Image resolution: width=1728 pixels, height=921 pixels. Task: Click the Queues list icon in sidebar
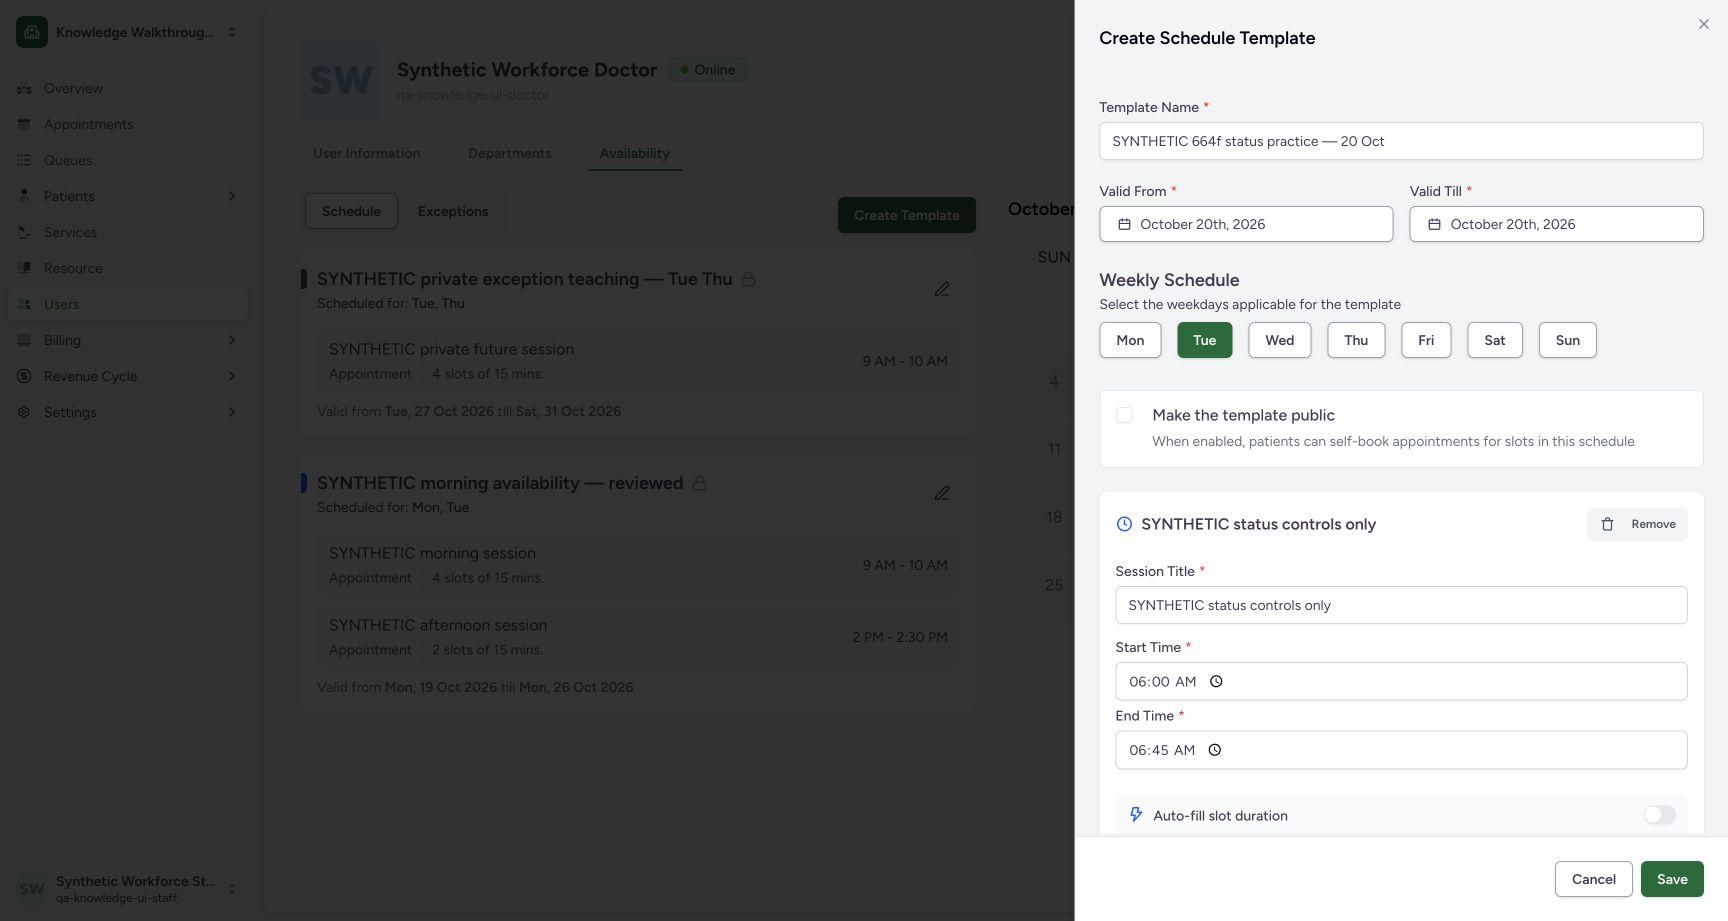[24, 160]
